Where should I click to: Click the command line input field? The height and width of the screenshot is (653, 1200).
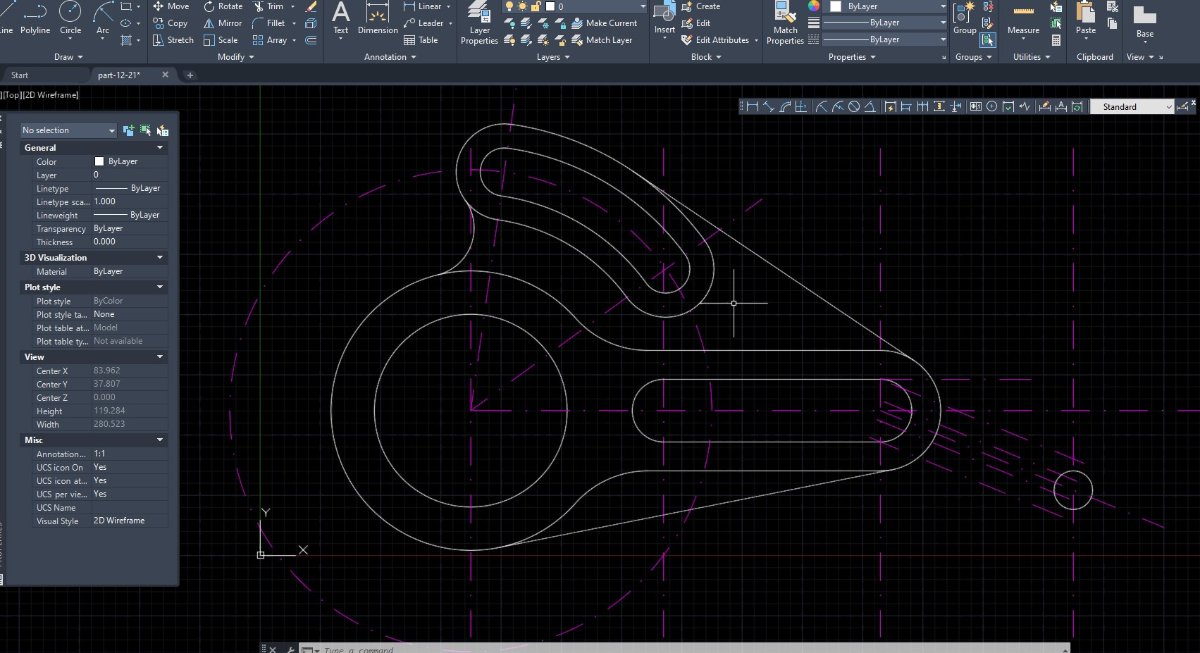690,649
